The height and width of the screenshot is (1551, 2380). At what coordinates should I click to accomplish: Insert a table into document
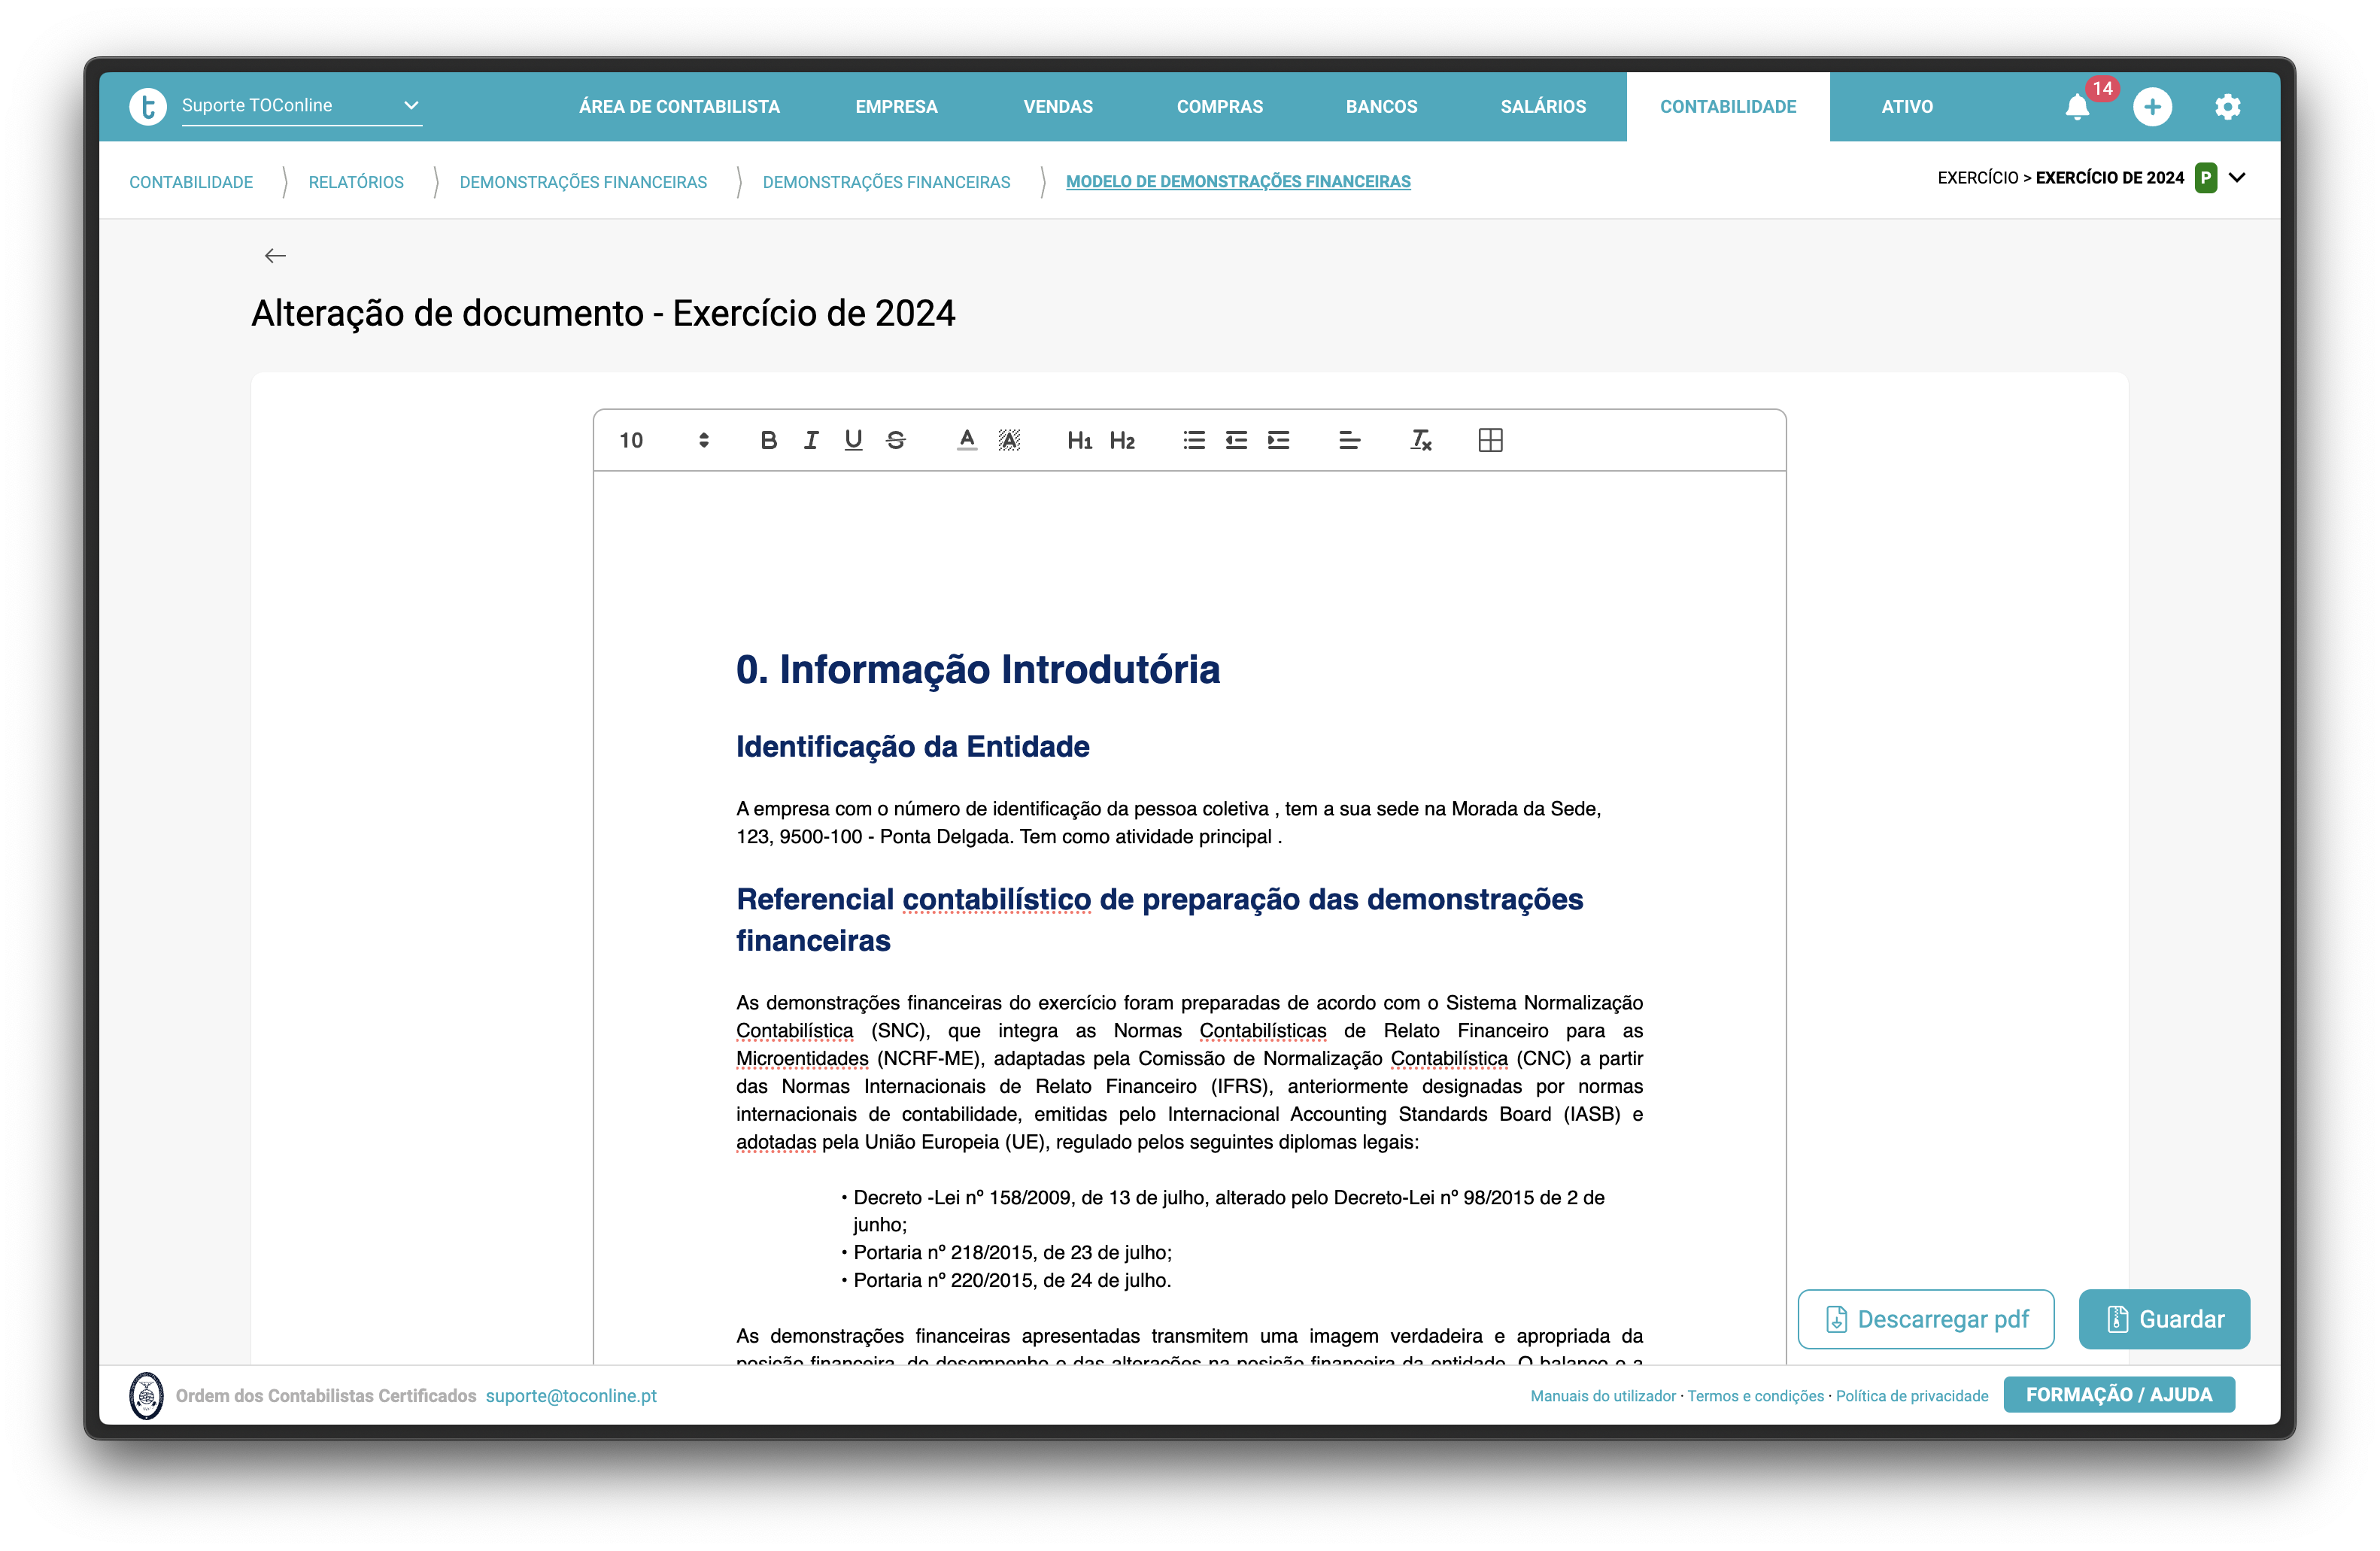tap(1490, 440)
